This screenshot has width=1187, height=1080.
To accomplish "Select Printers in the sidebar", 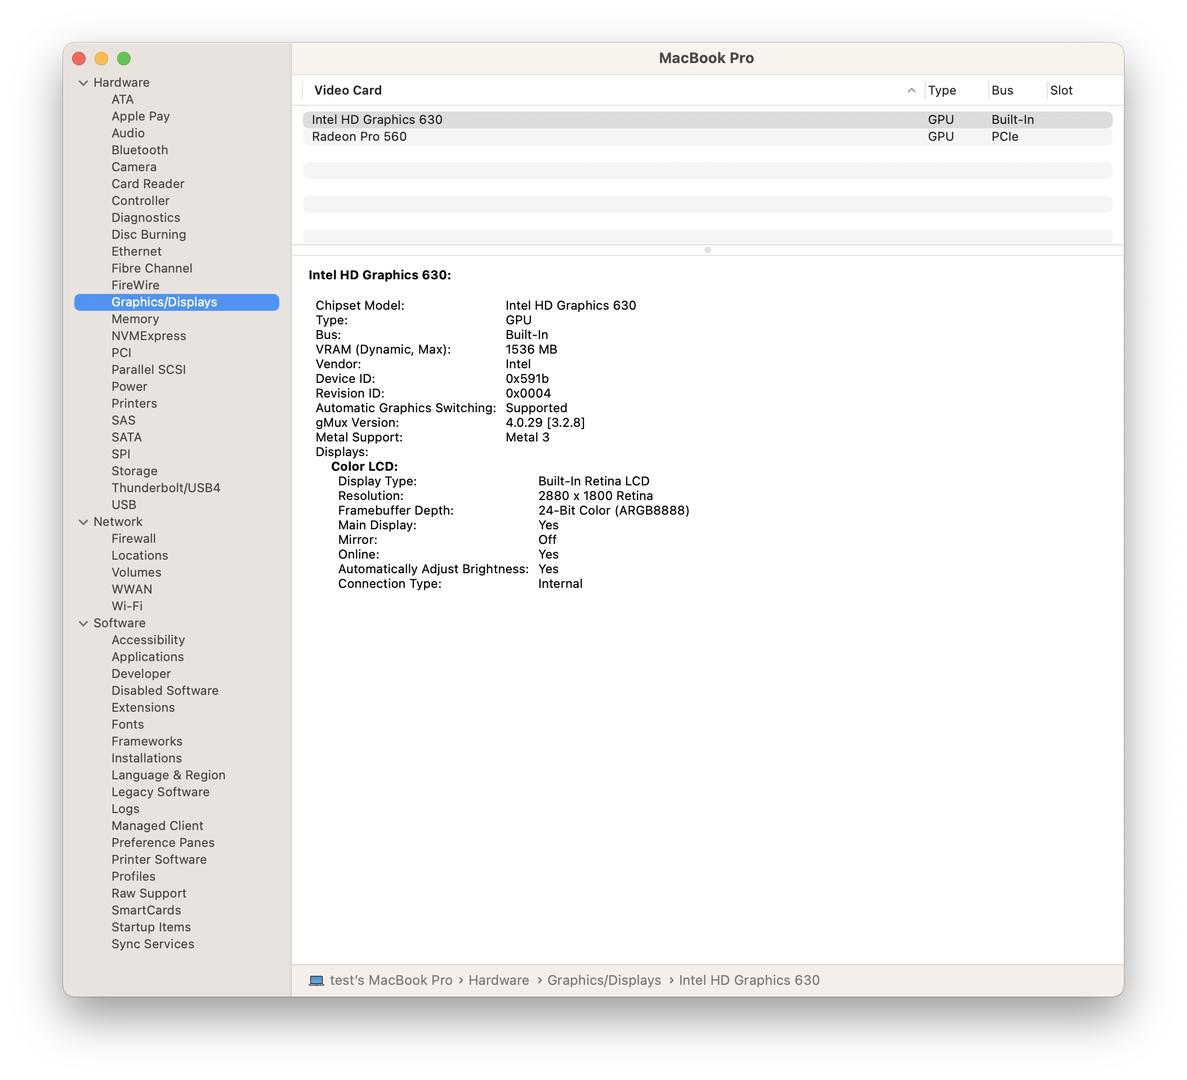I will click(134, 404).
